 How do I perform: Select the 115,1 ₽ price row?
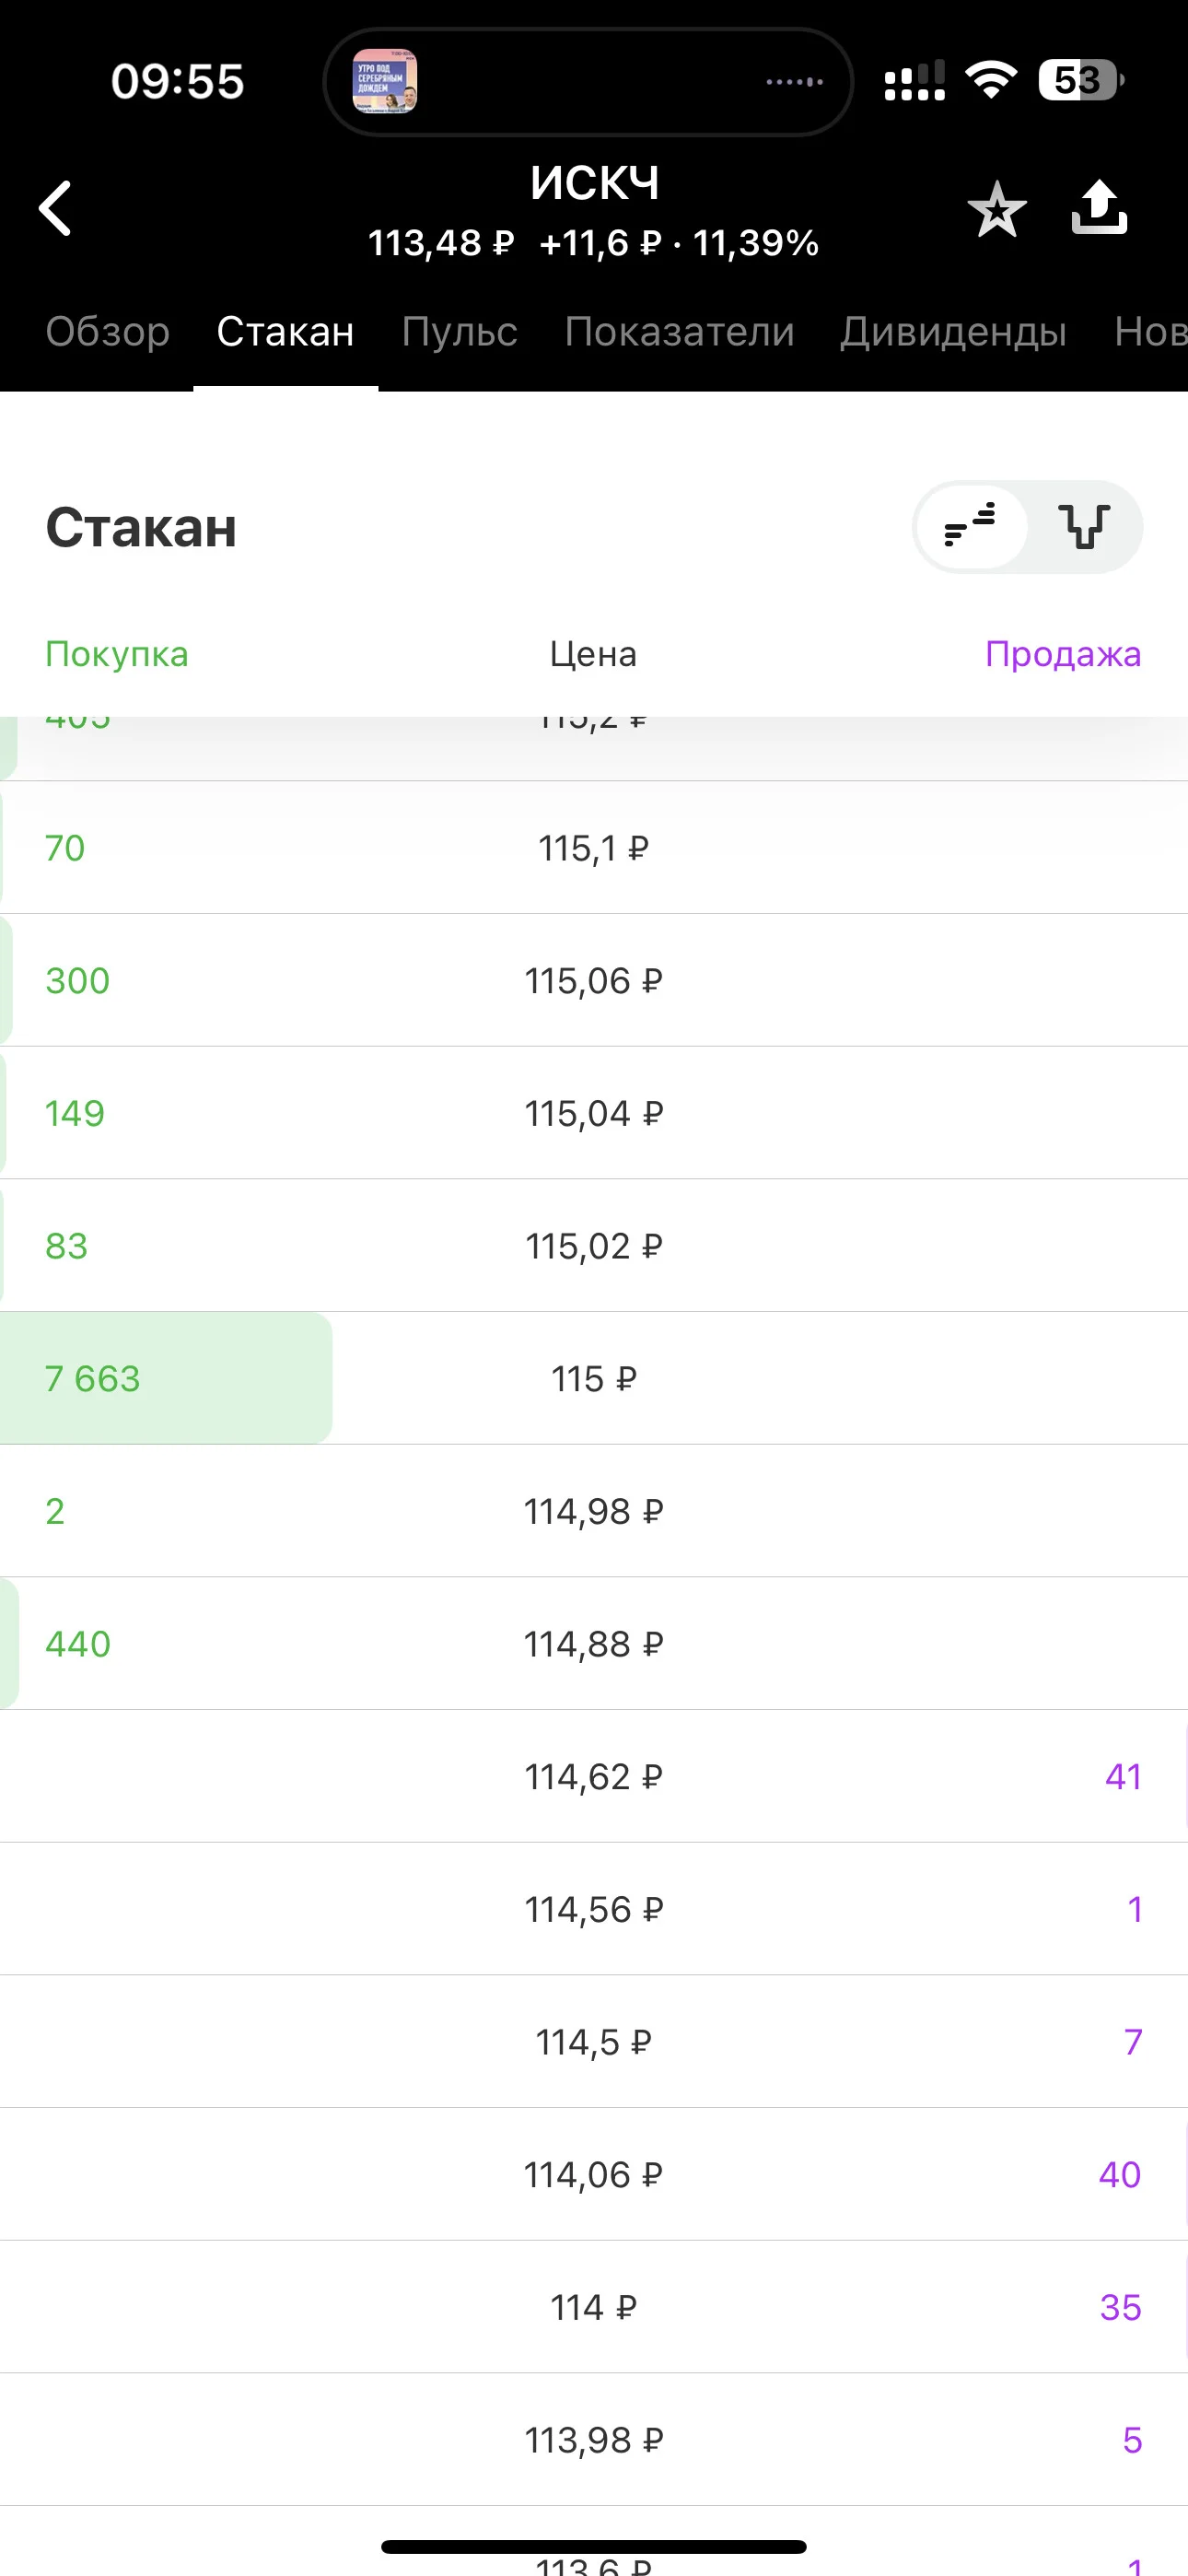[594, 848]
